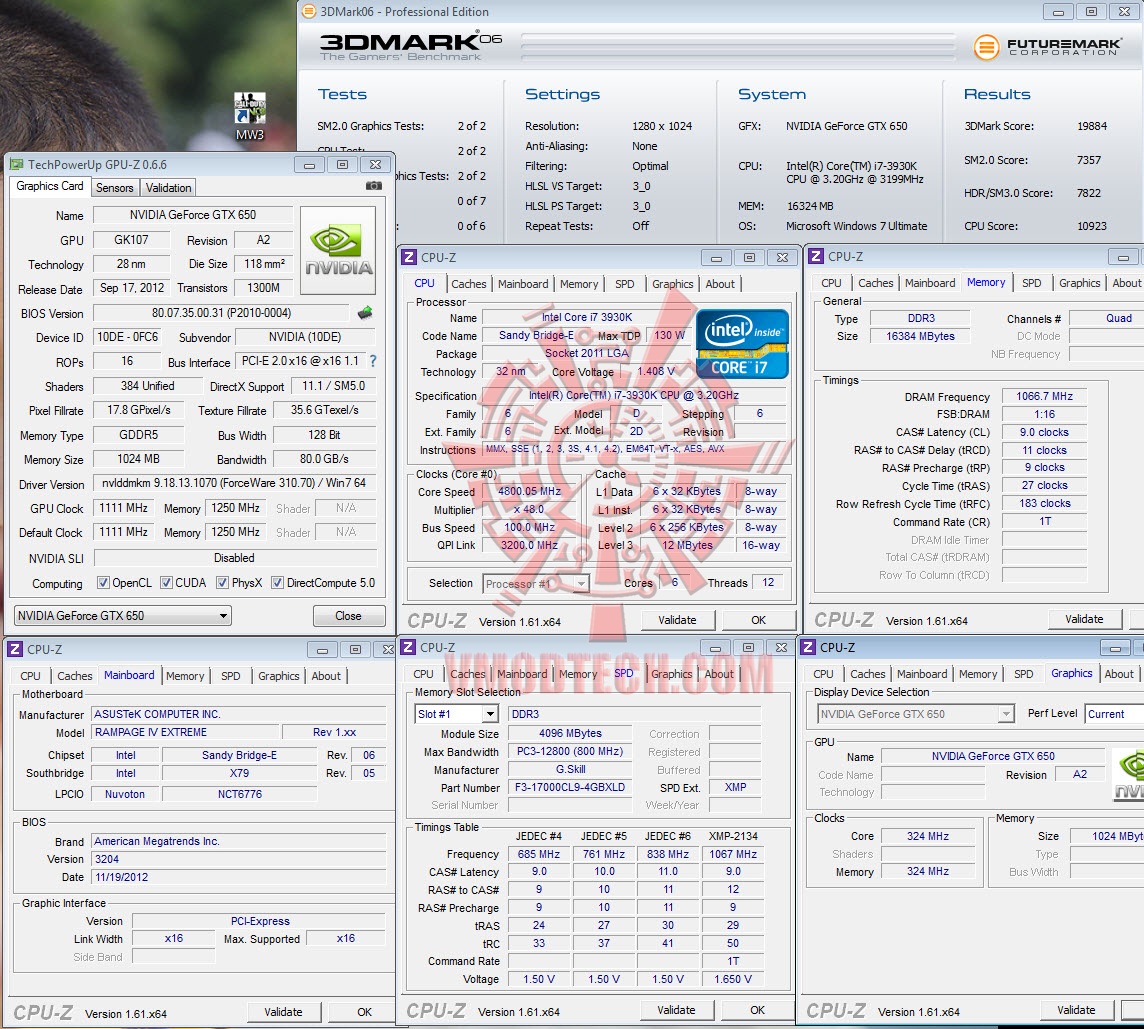
Task: Click the GPU-Z screenshot camera icon
Action: pos(374,186)
